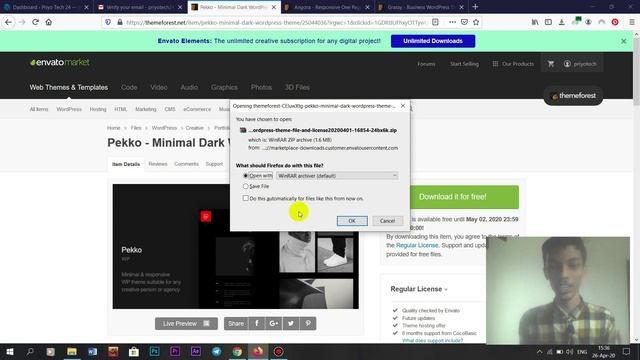
Task: Open the Graphics category menu
Action: pyautogui.click(x=224, y=87)
